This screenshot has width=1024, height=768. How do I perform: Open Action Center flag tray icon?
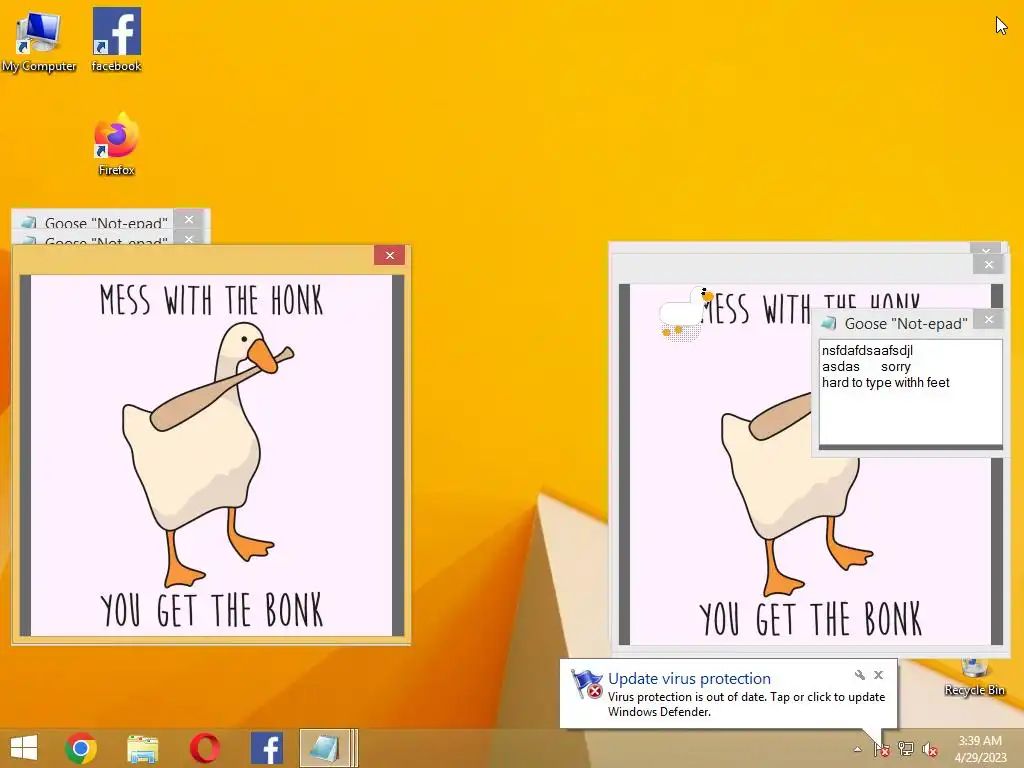pos(882,749)
